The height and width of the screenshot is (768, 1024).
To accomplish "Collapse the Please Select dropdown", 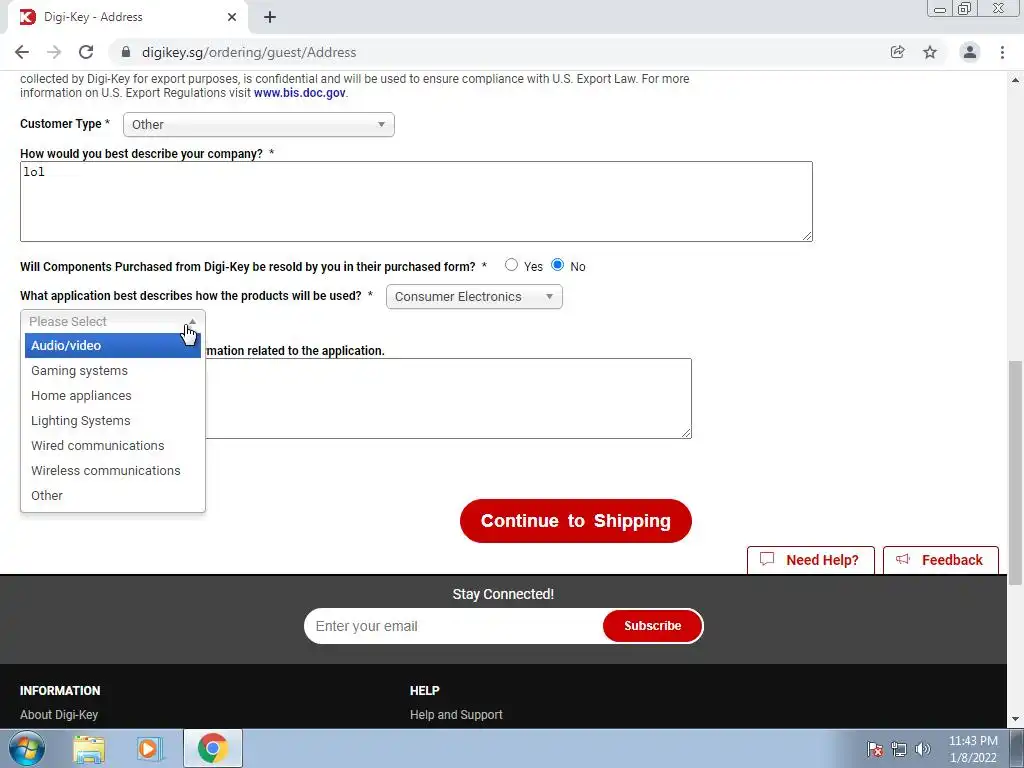I will tap(113, 321).
